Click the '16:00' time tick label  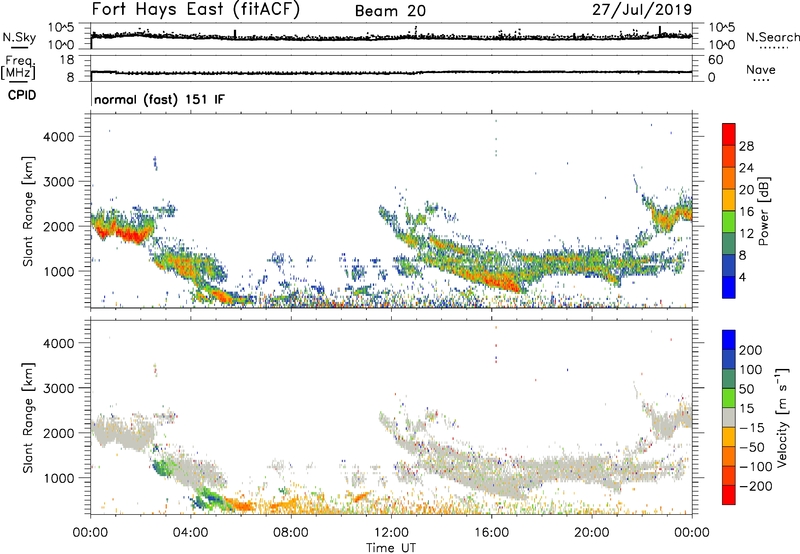tap(491, 533)
